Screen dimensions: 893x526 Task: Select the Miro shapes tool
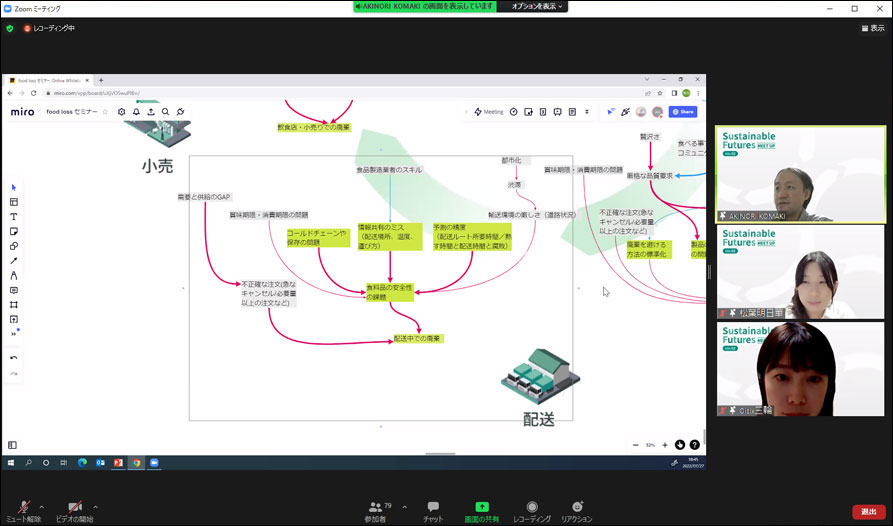14,246
